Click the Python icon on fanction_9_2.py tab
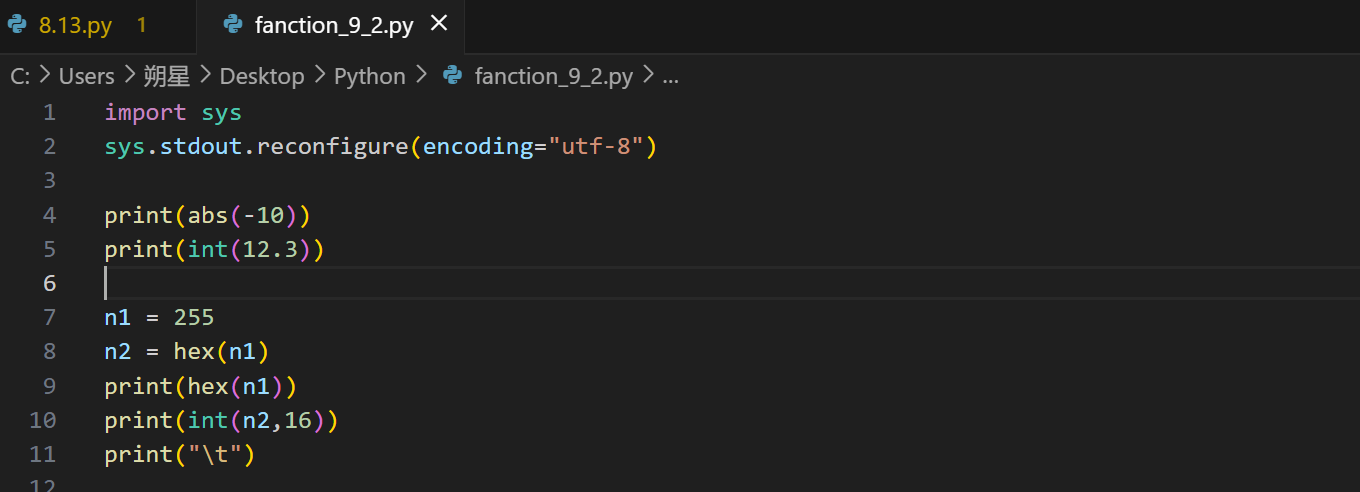The width and height of the screenshot is (1360, 492). click(x=233, y=25)
